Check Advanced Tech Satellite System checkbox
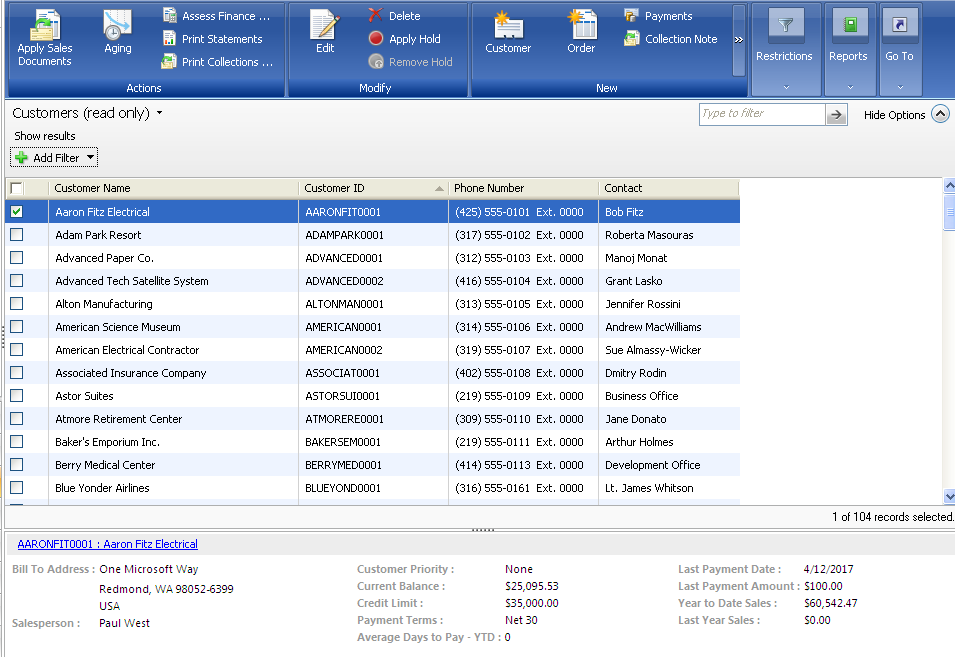955x657 pixels. pyautogui.click(x=16, y=281)
